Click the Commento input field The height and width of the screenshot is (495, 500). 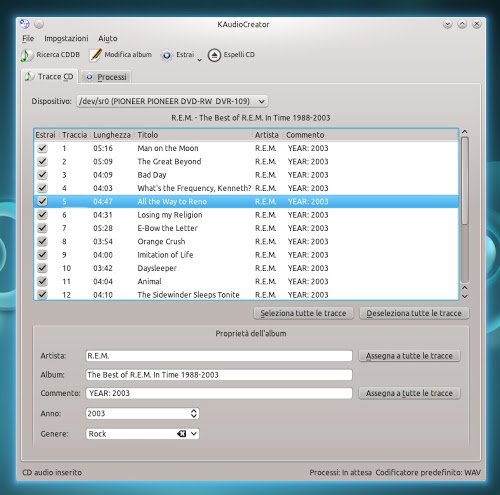pyautogui.click(x=219, y=393)
